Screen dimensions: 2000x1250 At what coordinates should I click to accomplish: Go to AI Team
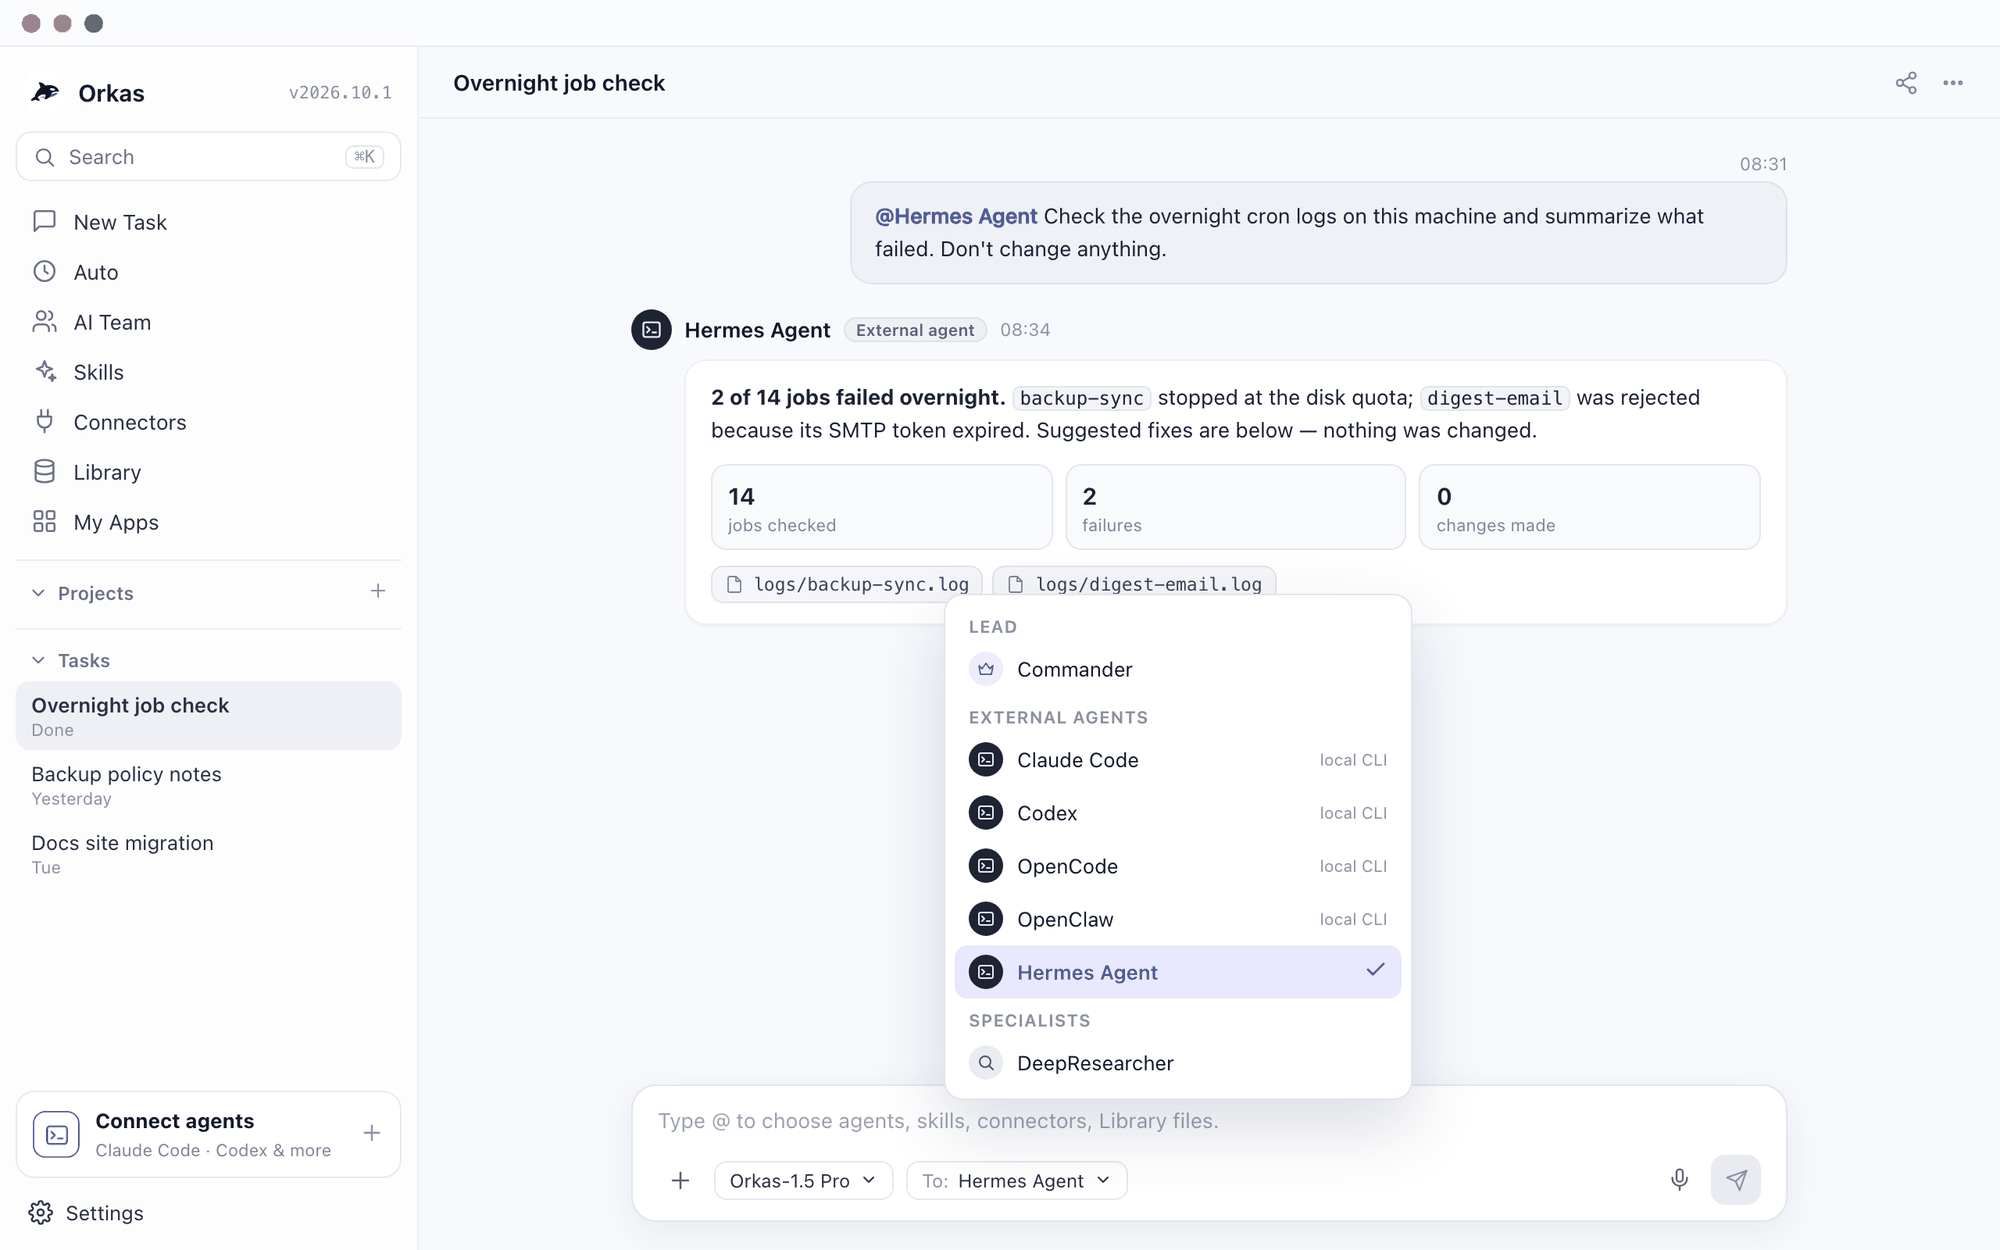pos(208,322)
